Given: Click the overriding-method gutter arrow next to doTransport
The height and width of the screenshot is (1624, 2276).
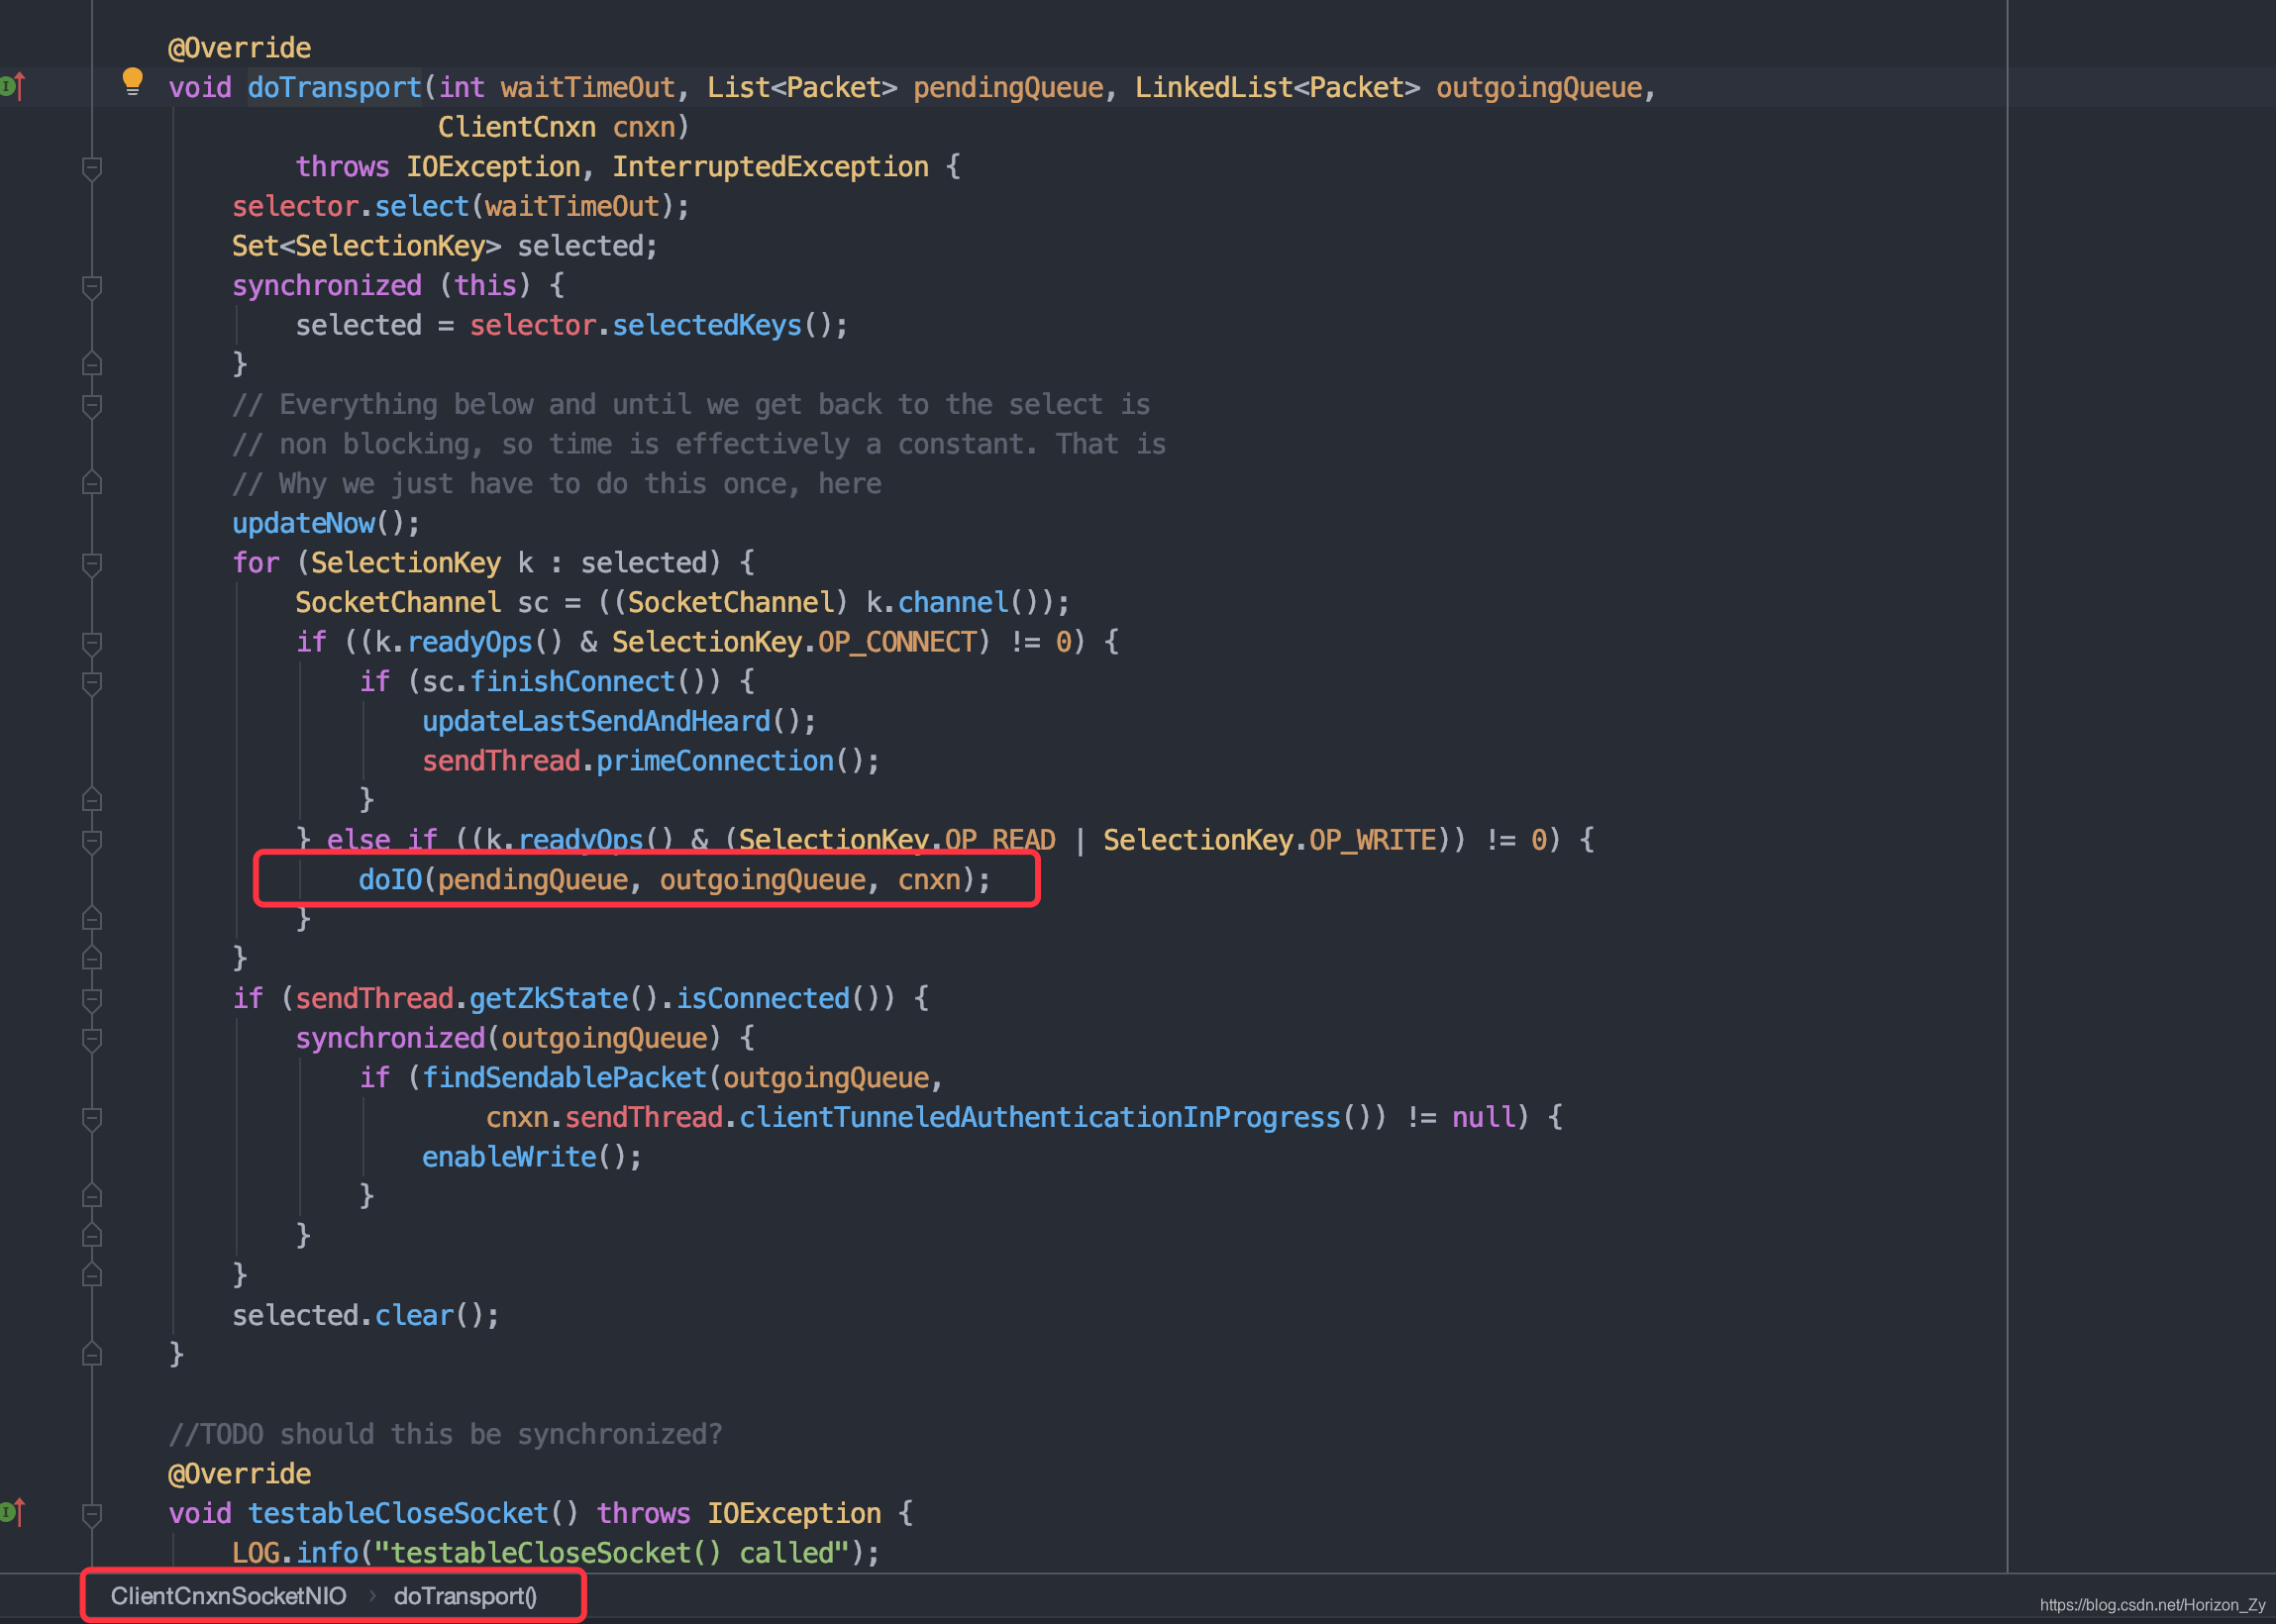Looking at the screenshot, I should (14, 86).
